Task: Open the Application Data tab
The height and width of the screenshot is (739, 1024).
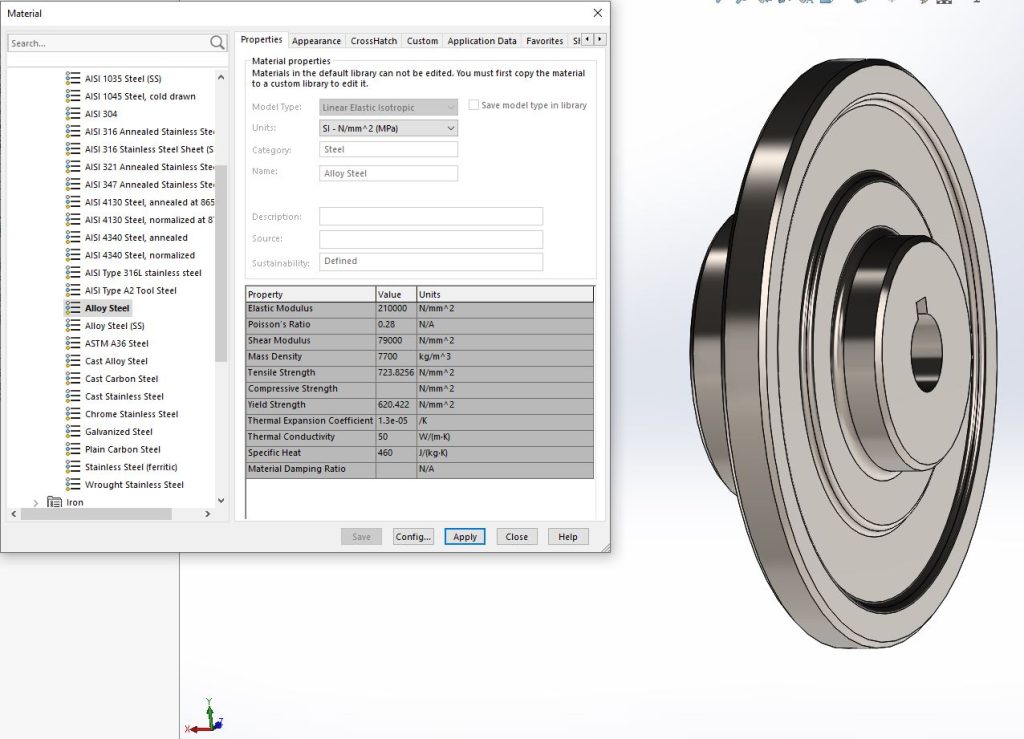Action: pyautogui.click(x=482, y=40)
